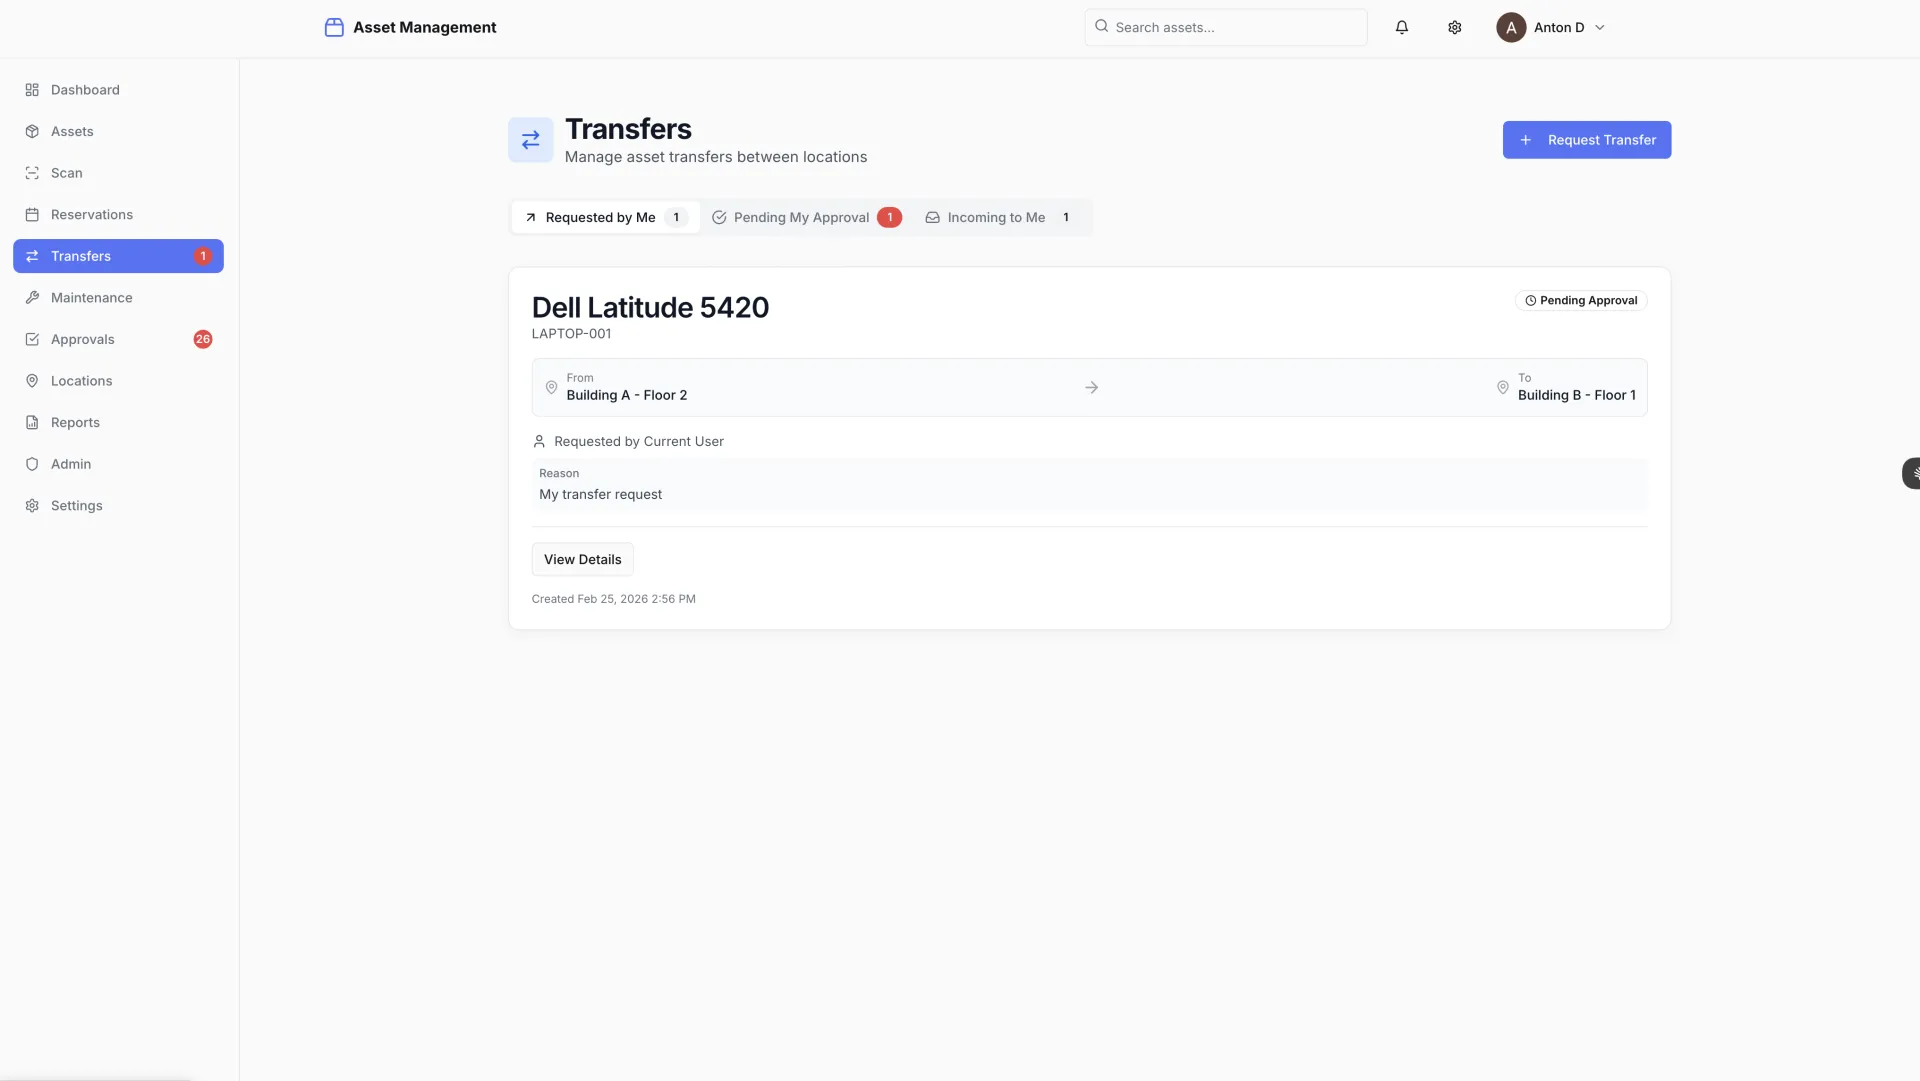
Task: Open the Admin section
Action: (x=71, y=464)
